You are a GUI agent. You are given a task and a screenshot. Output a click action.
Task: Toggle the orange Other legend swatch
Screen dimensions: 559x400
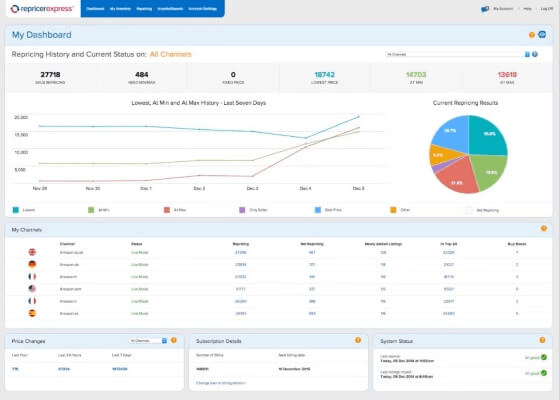click(393, 210)
